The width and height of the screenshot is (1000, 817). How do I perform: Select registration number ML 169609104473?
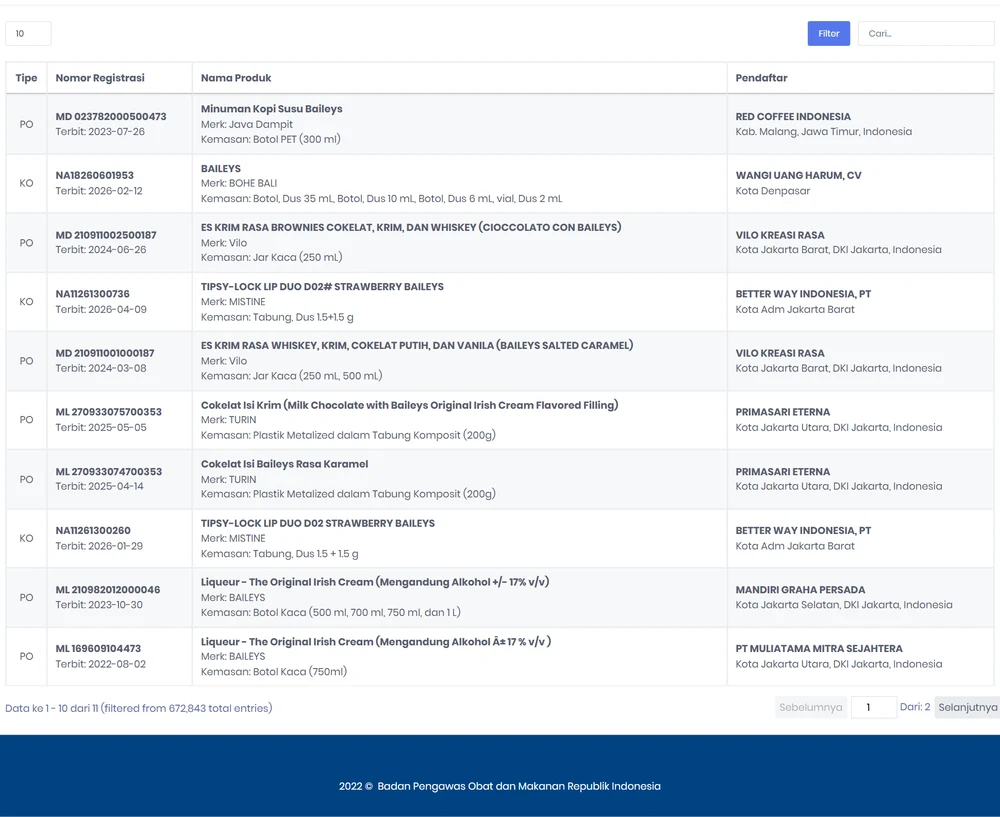pos(98,649)
